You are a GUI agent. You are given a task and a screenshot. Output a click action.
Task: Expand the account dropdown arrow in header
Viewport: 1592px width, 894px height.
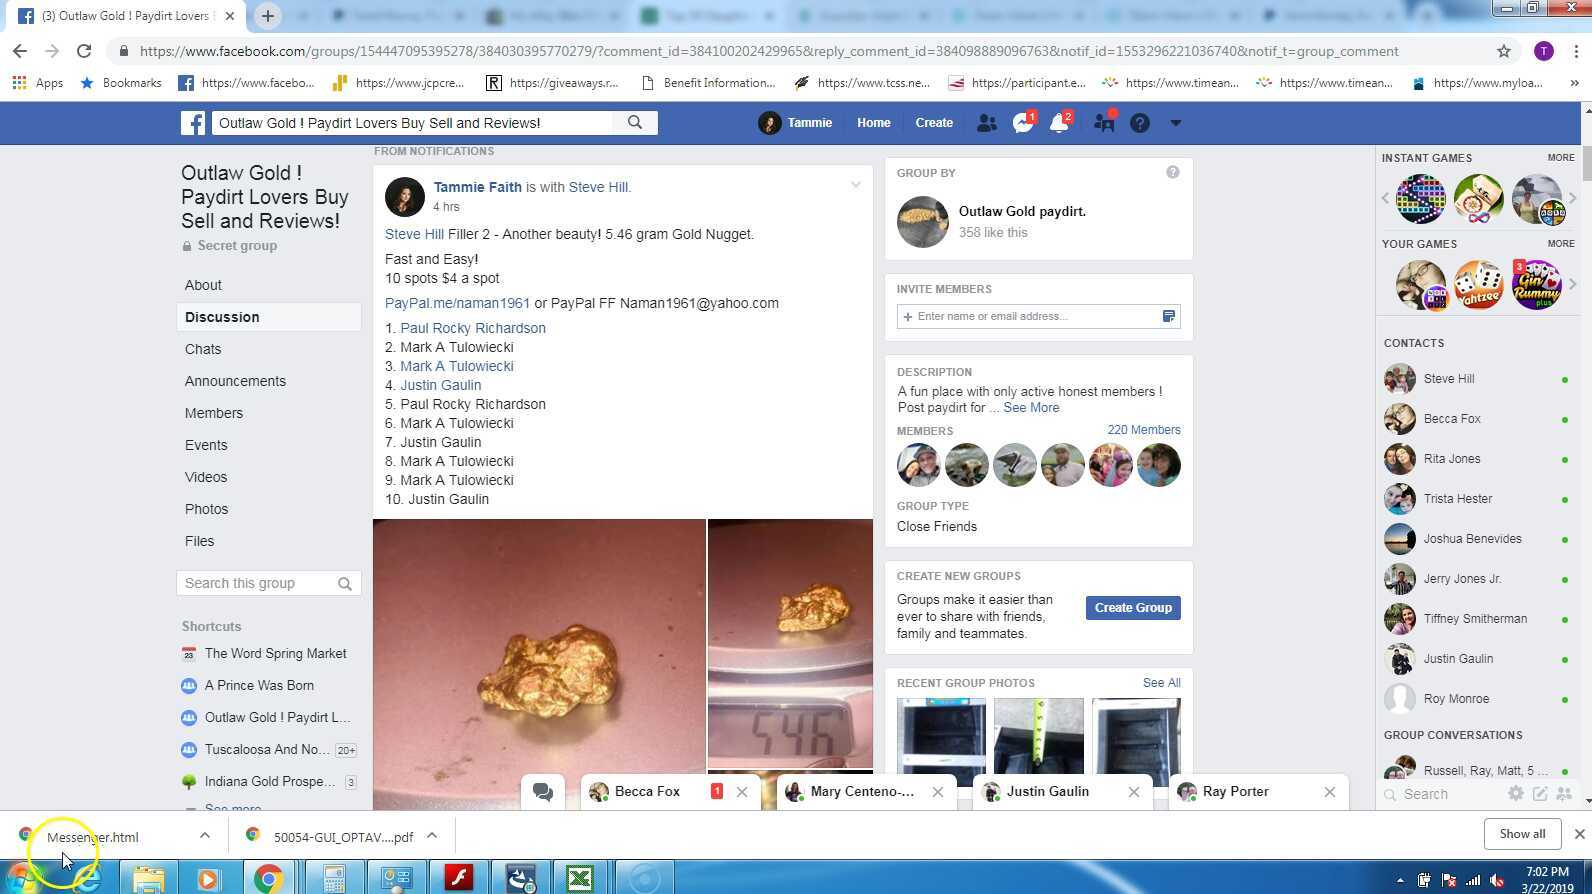[x=1176, y=123]
